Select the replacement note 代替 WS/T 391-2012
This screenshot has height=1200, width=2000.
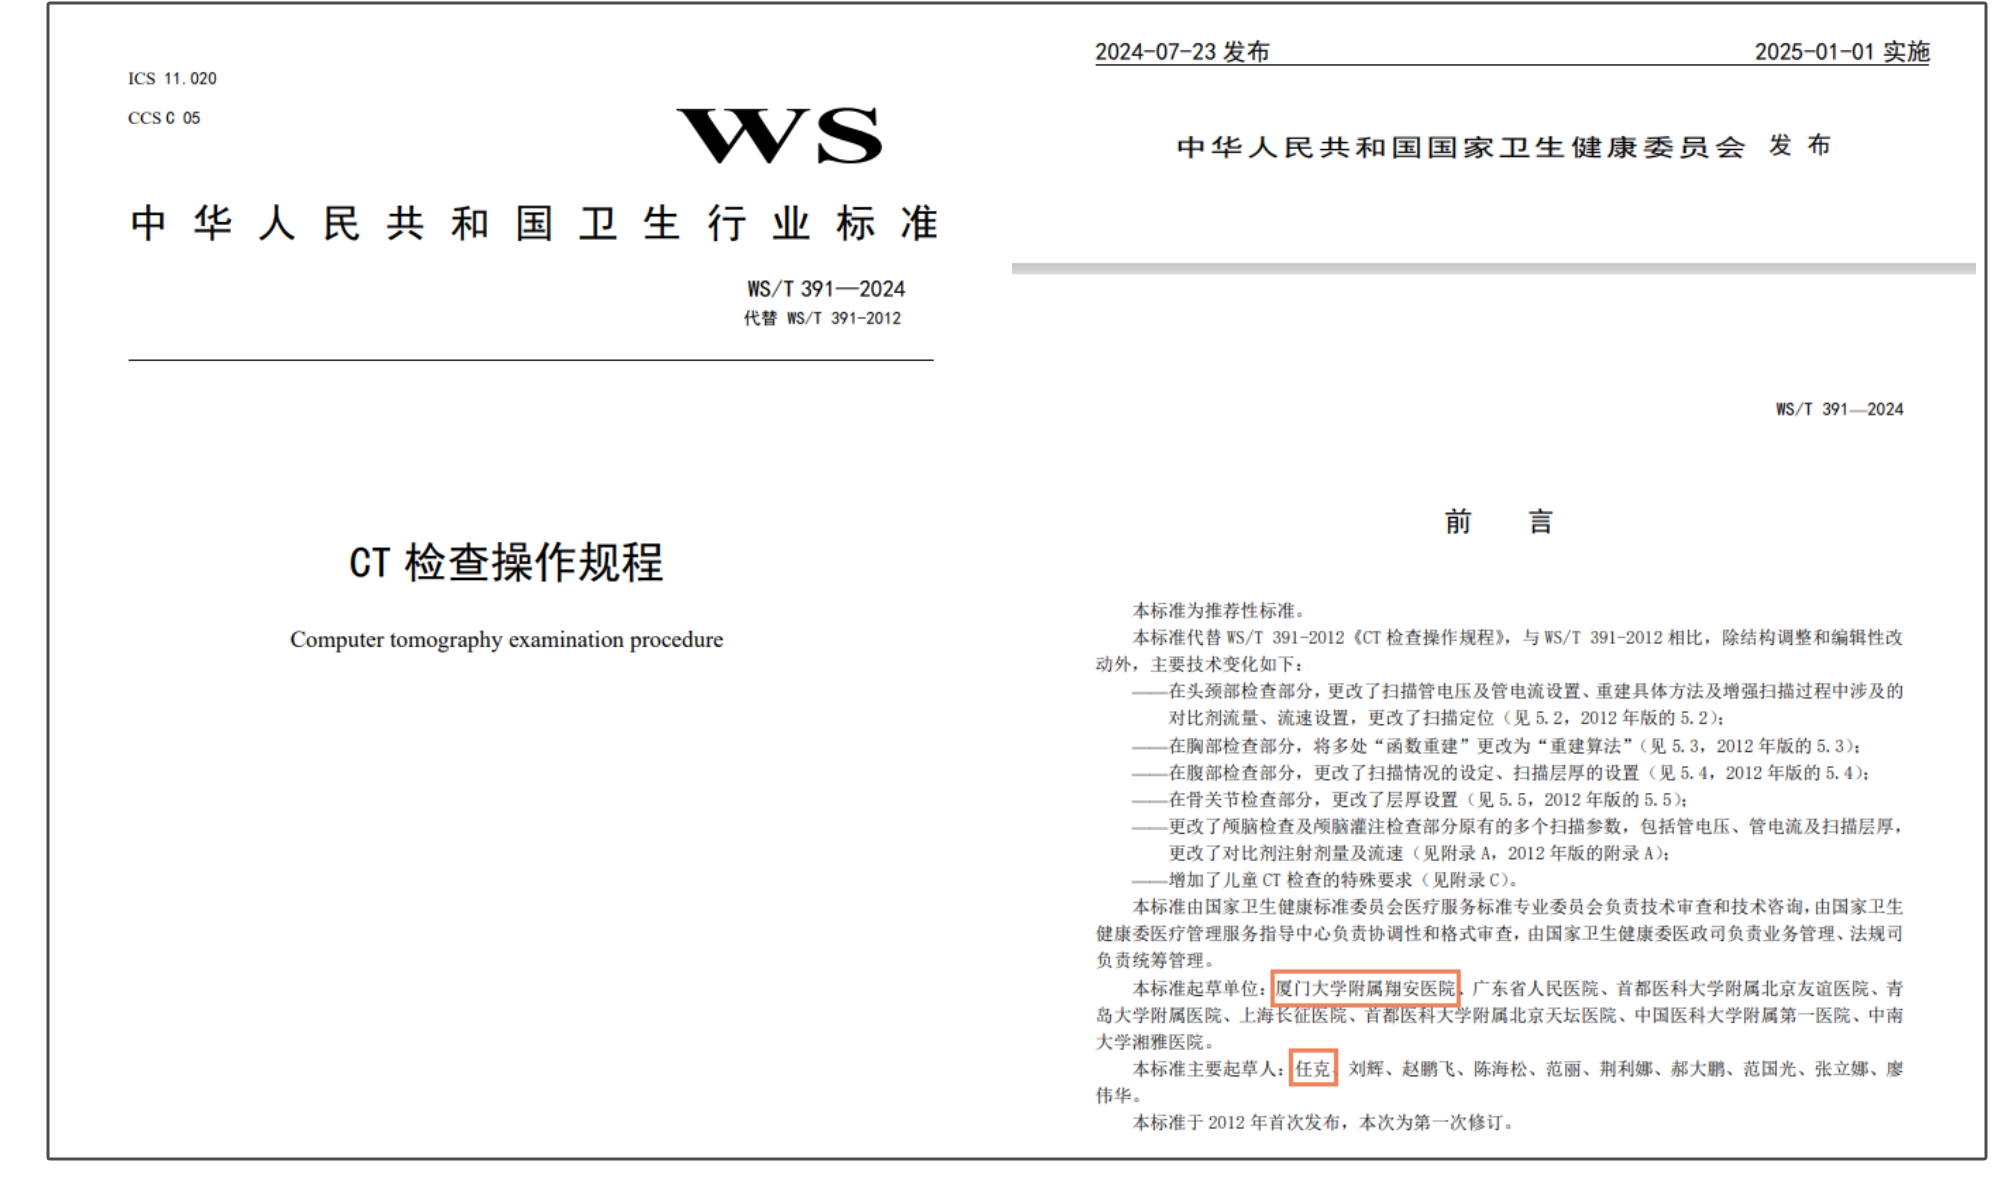(823, 318)
